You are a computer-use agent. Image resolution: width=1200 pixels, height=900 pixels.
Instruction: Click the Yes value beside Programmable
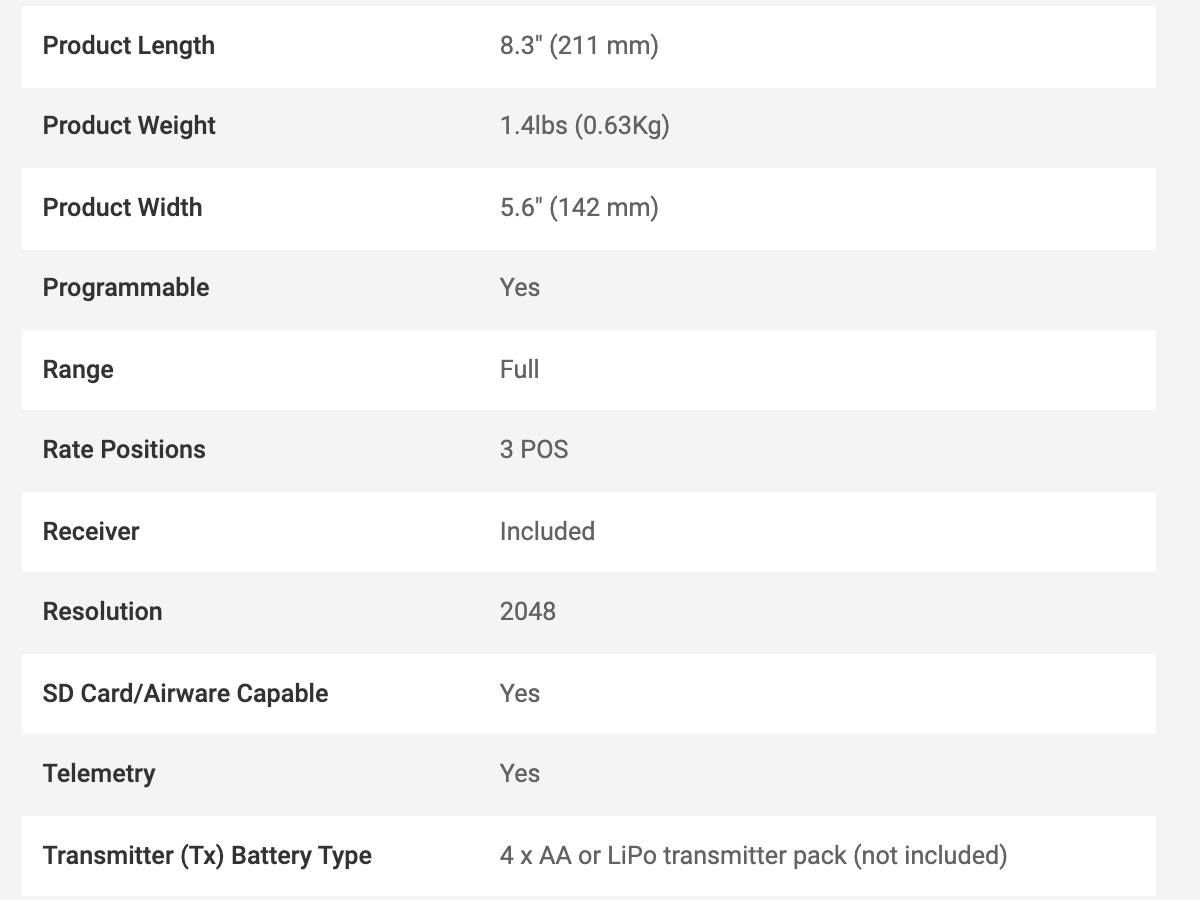(519, 288)
